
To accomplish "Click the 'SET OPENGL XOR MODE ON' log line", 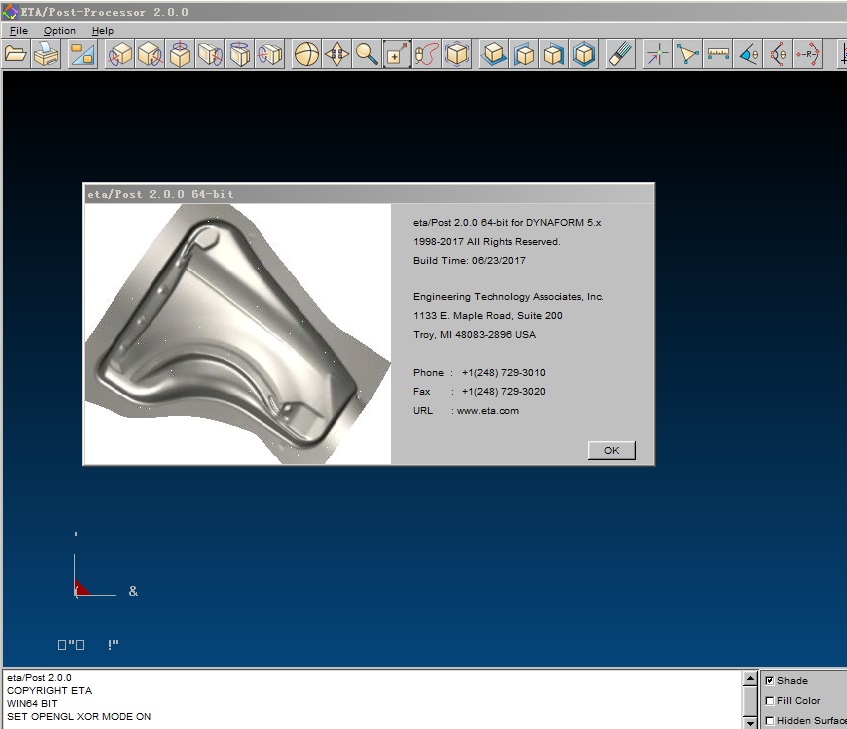I will [79, 717].
